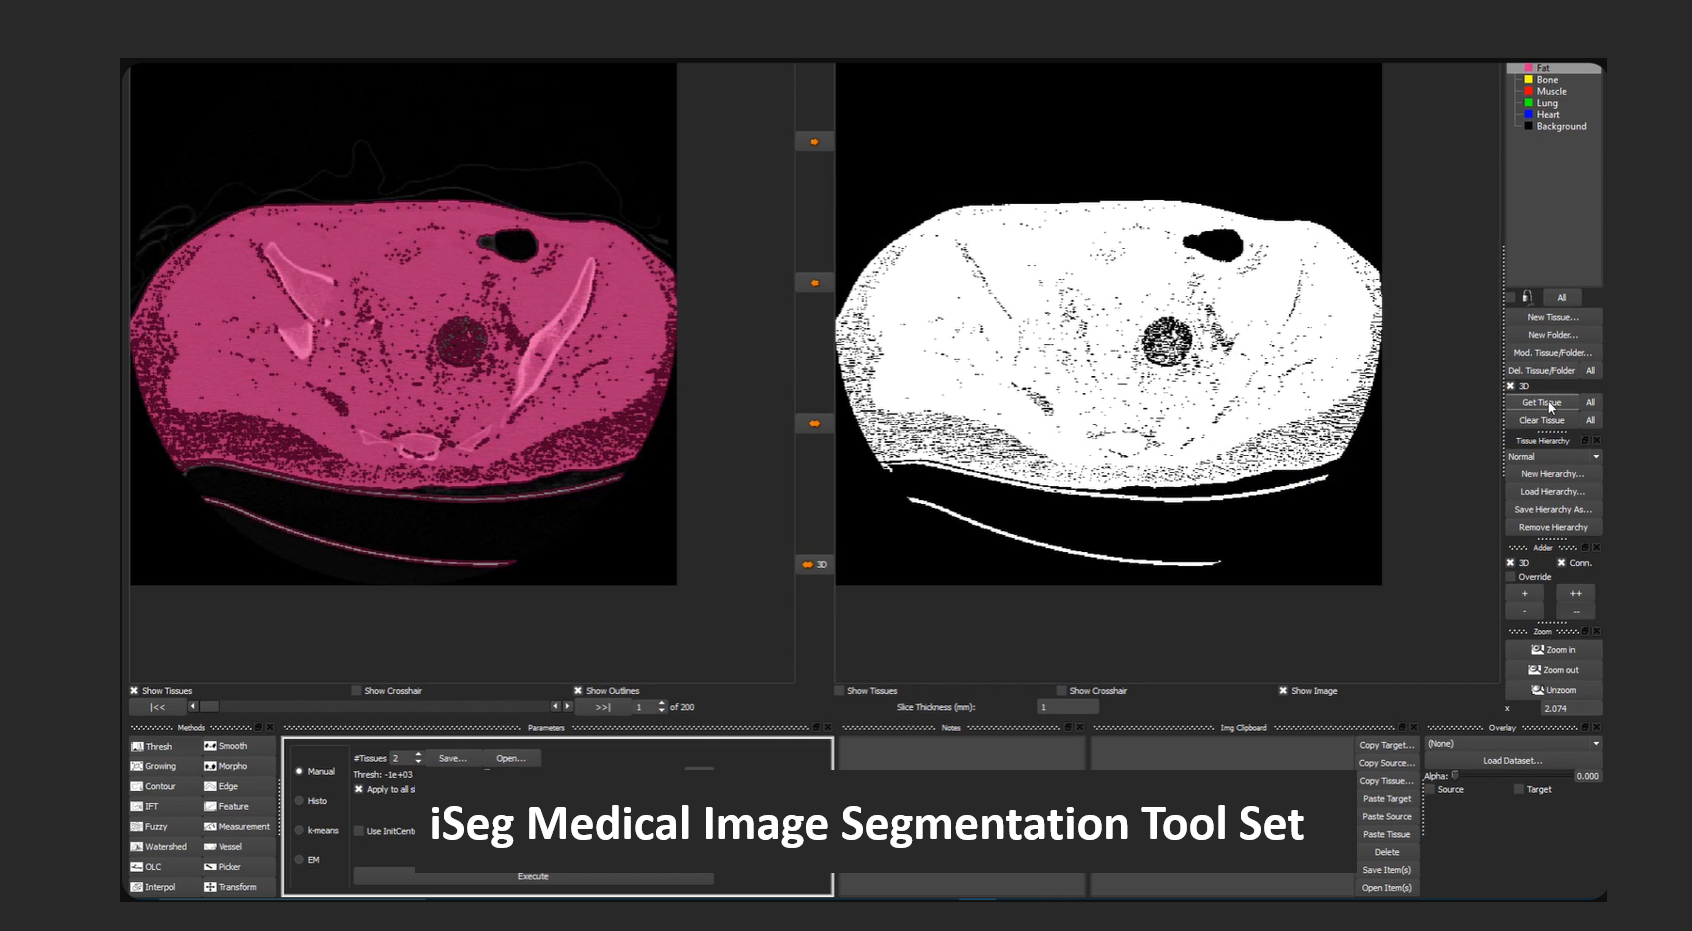
Task: Click the slice thickness input field
Action: (x=1066, y=707)
